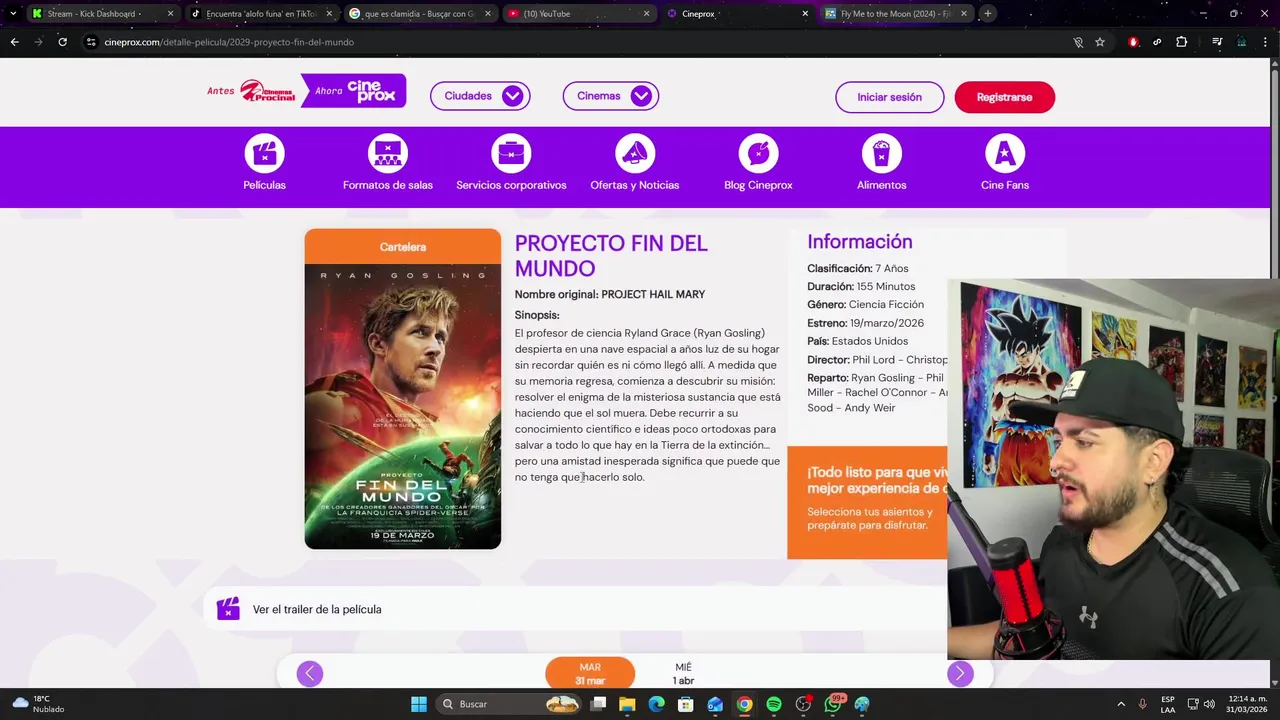This screenshot has height=720, width=1280.
Task: Click the Cinemas Procinal logo
Action: (x=267, y=91)
